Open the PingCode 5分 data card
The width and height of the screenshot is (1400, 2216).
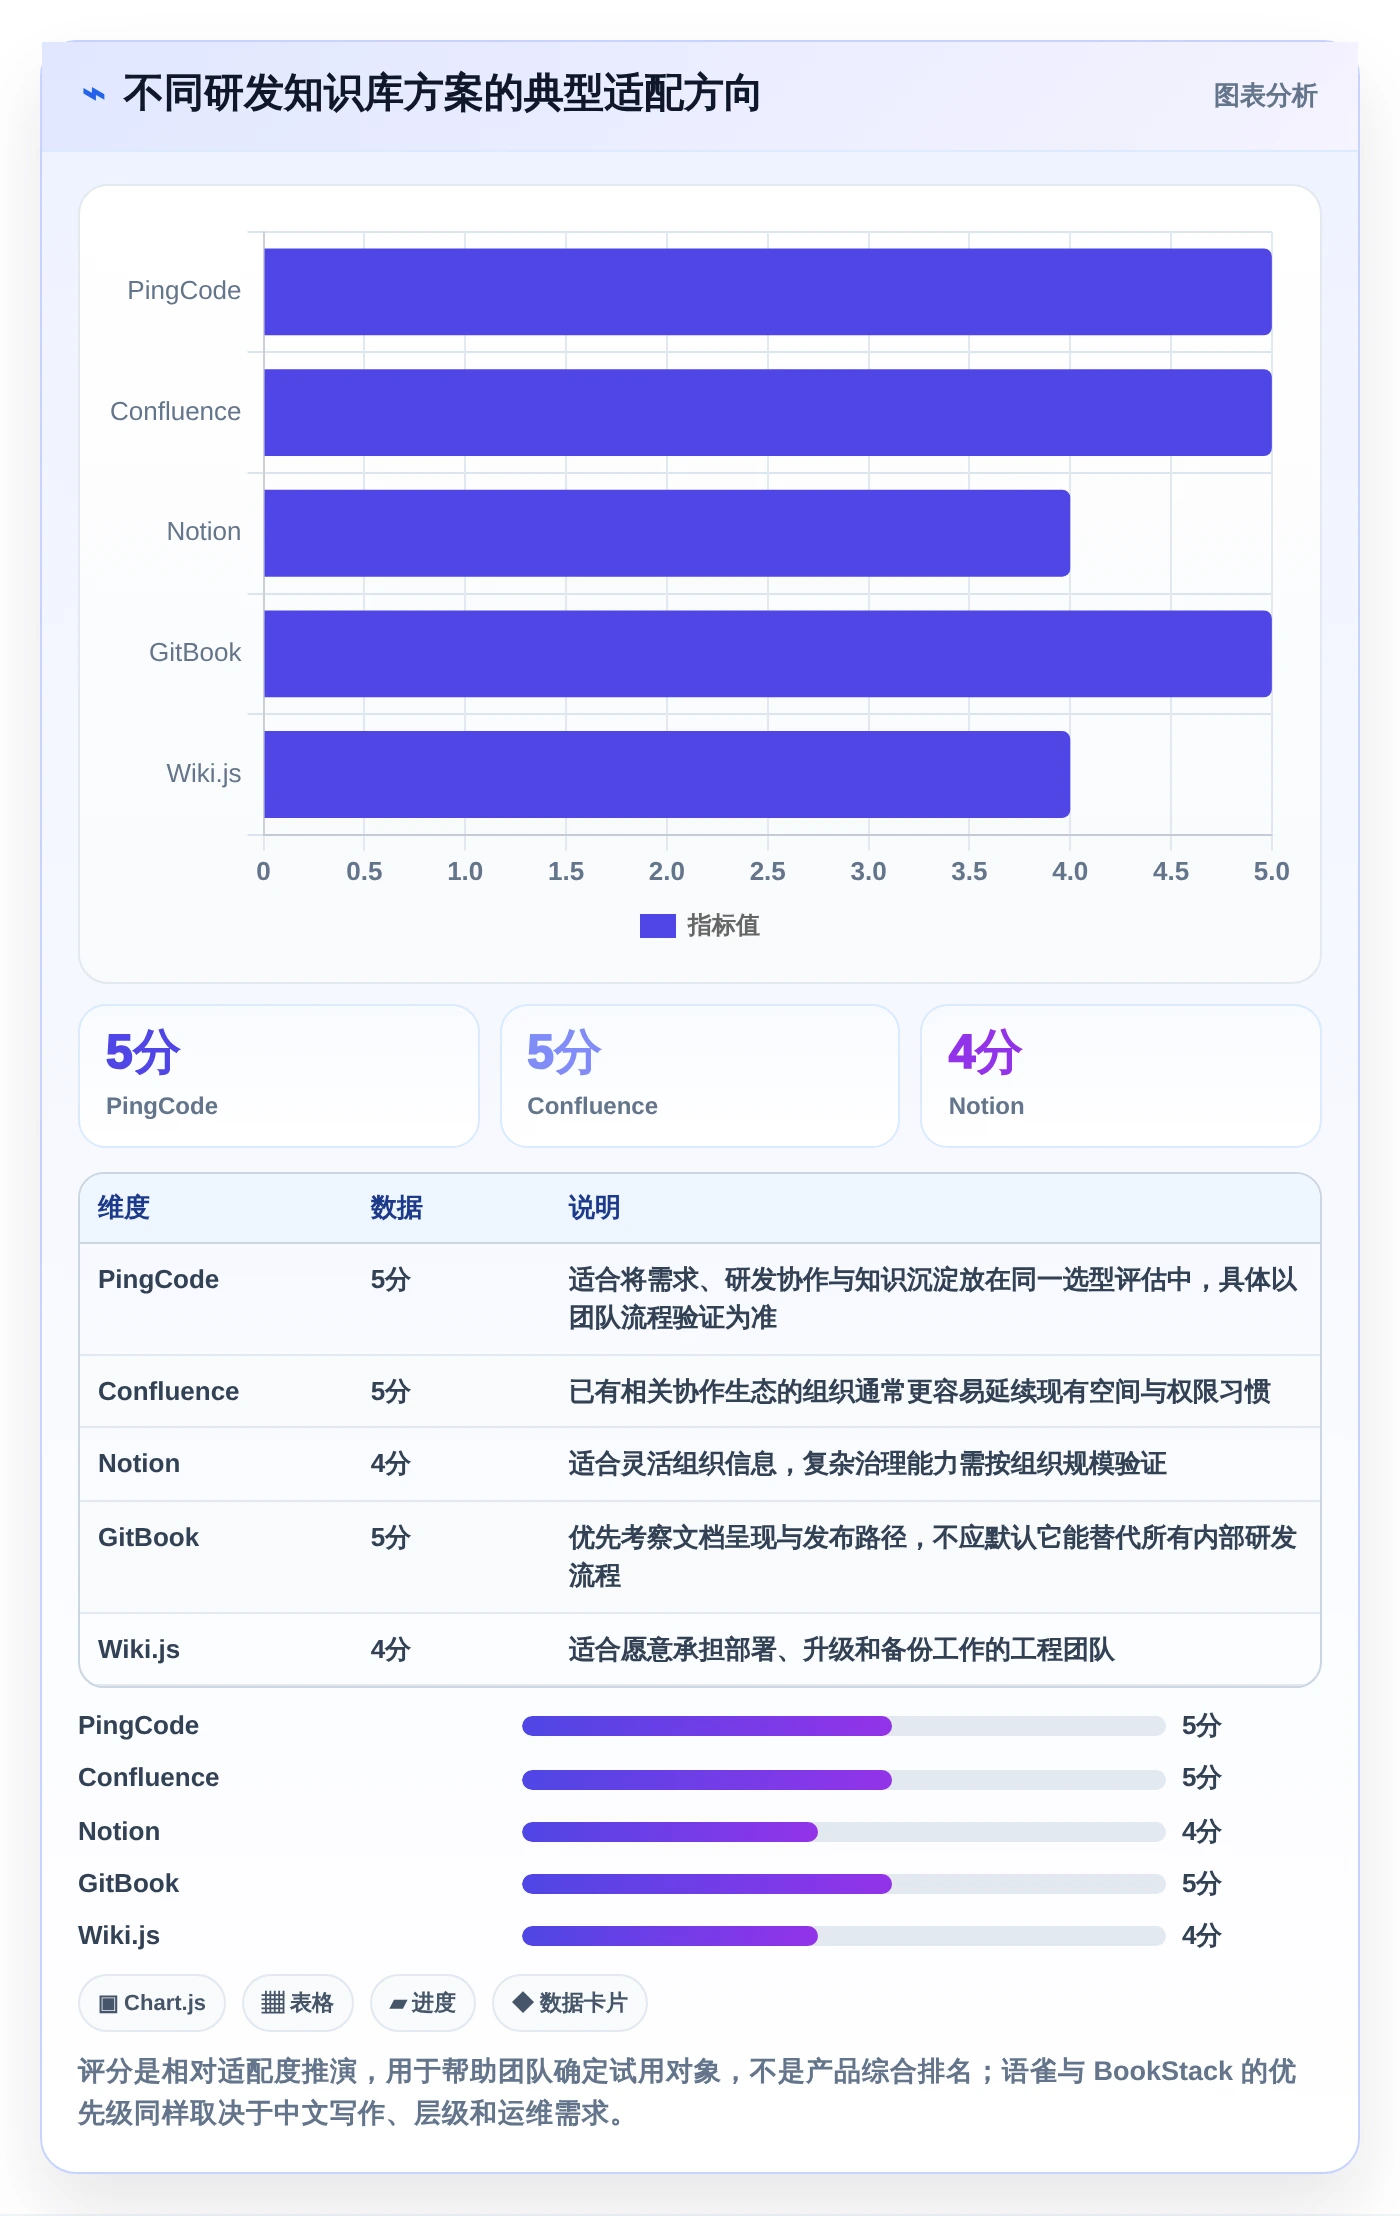[279, 1076]
